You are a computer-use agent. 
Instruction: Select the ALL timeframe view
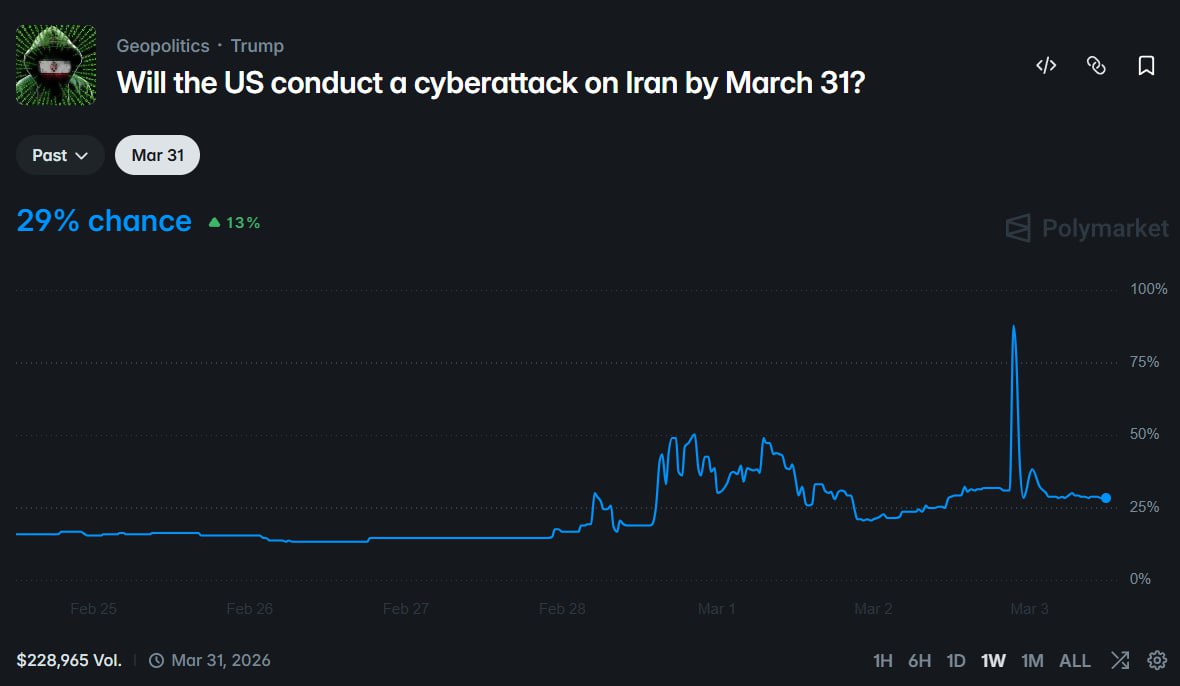[1075, 660]
